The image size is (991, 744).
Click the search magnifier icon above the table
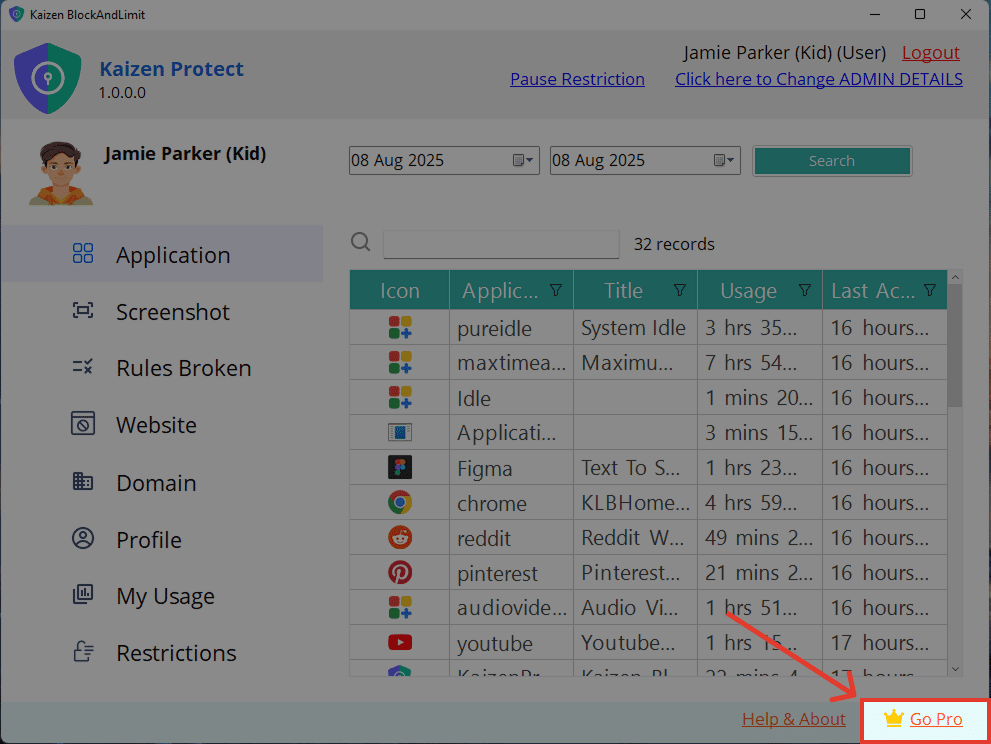pos(361,243)
